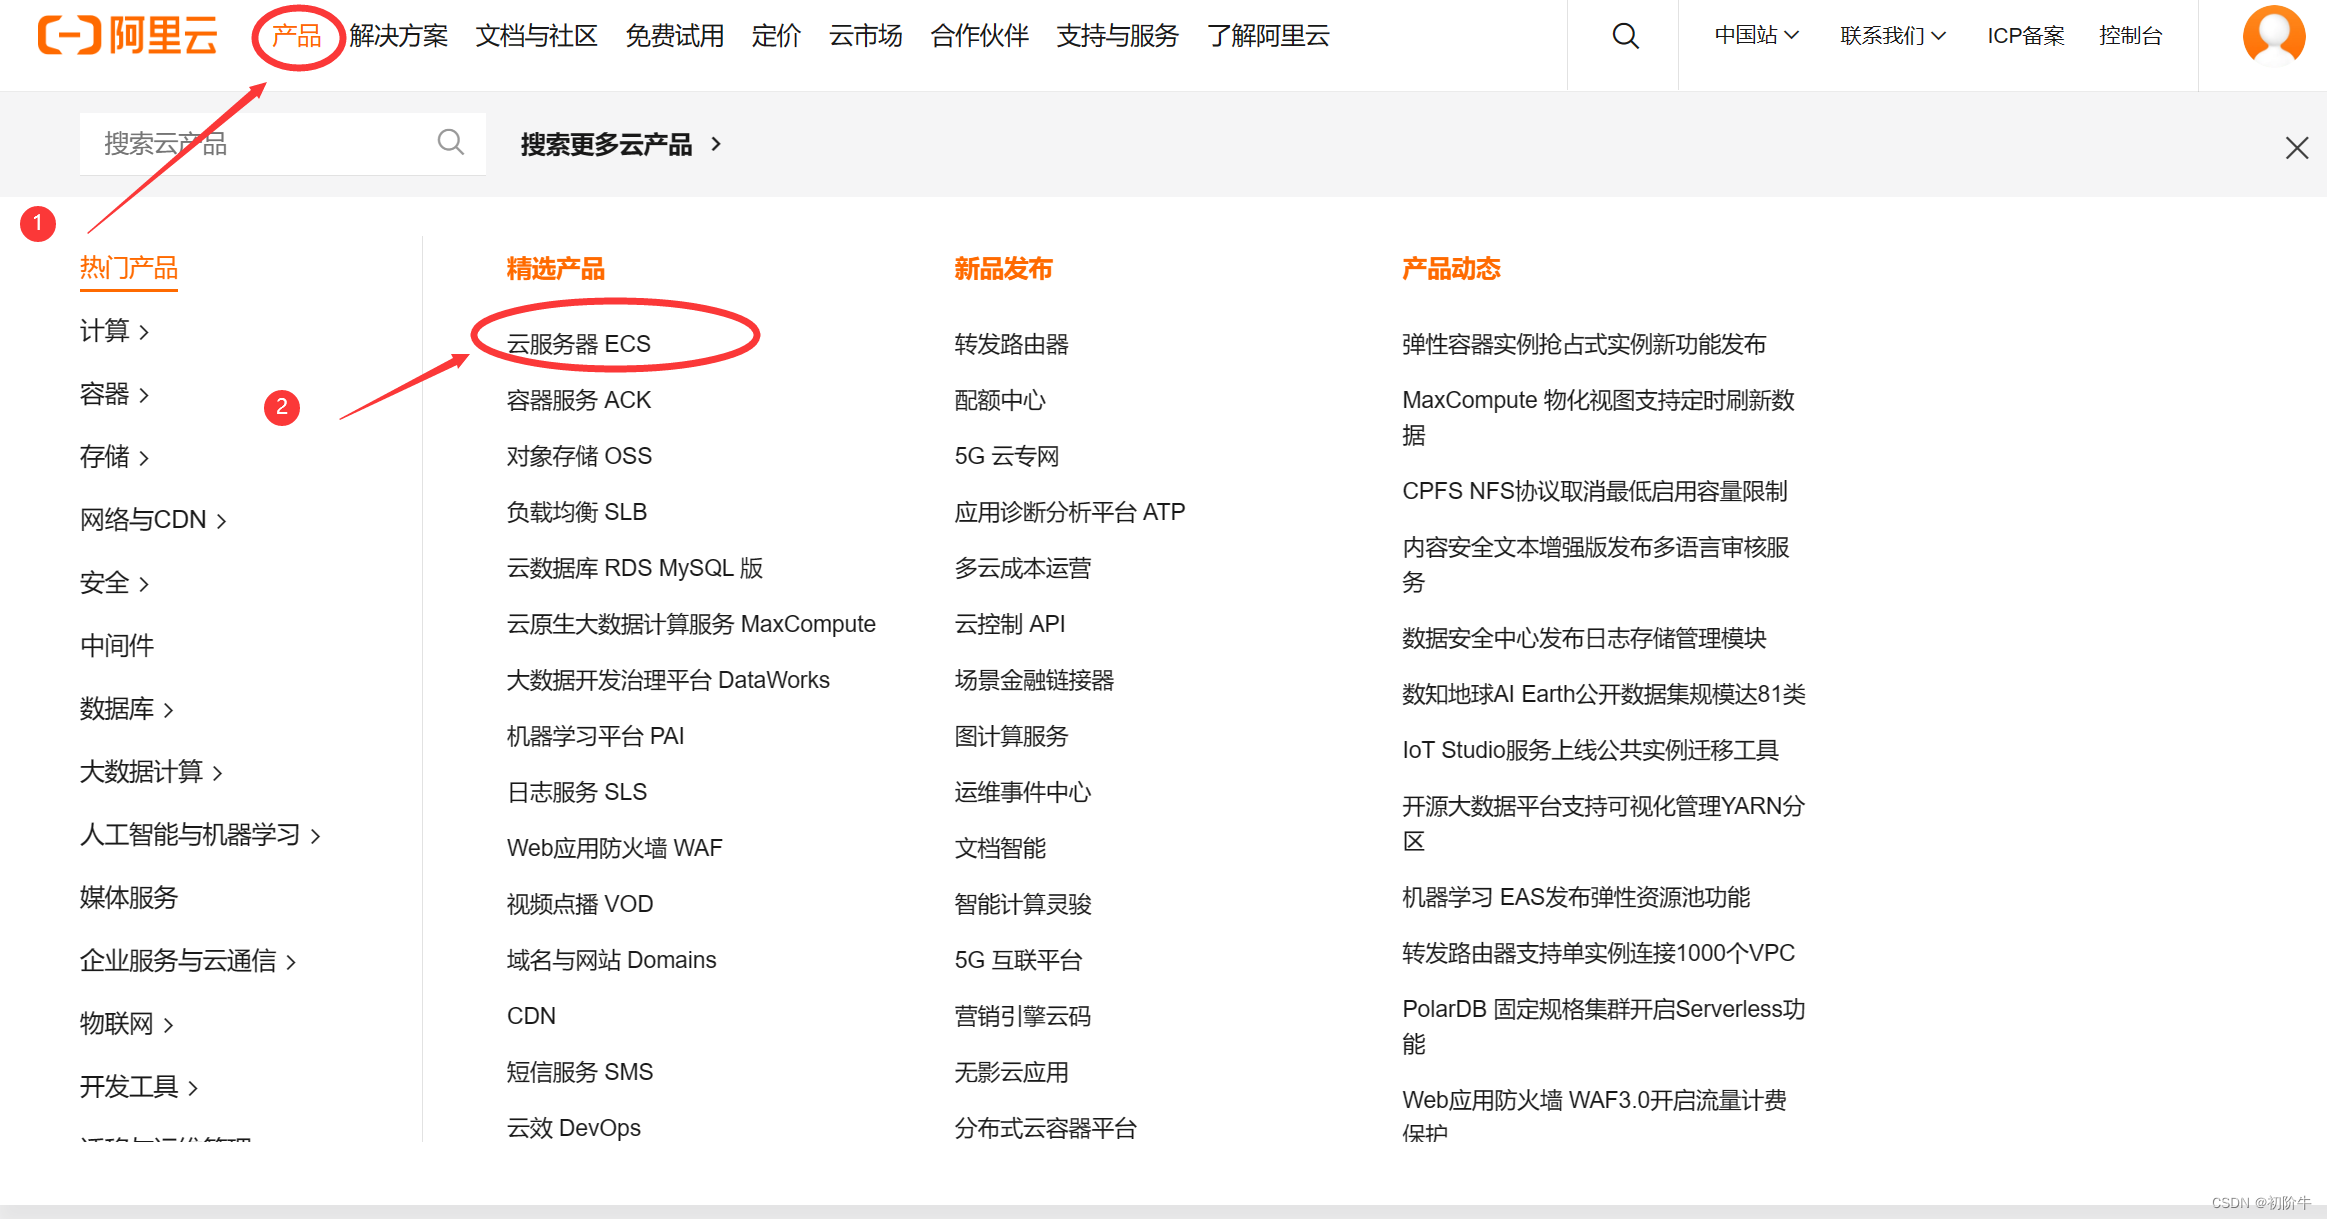Open 短信服务 SMS product
The width and height of the screenshot is (2327, 1219).
tap(580, 1072)
